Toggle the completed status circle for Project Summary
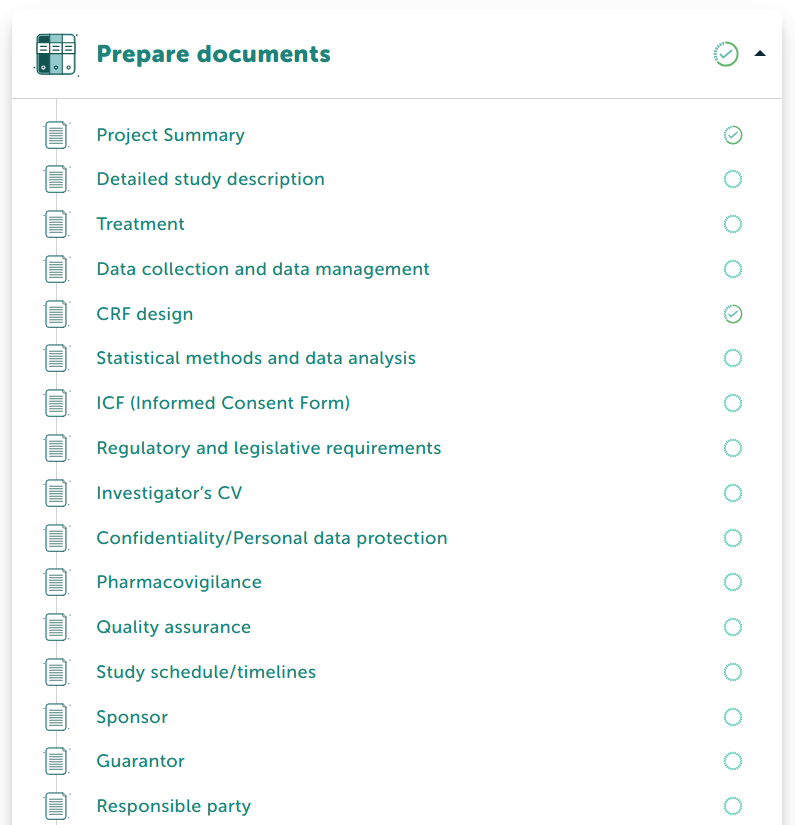Screen dimensions: 795x825 [x=732, y=135]
